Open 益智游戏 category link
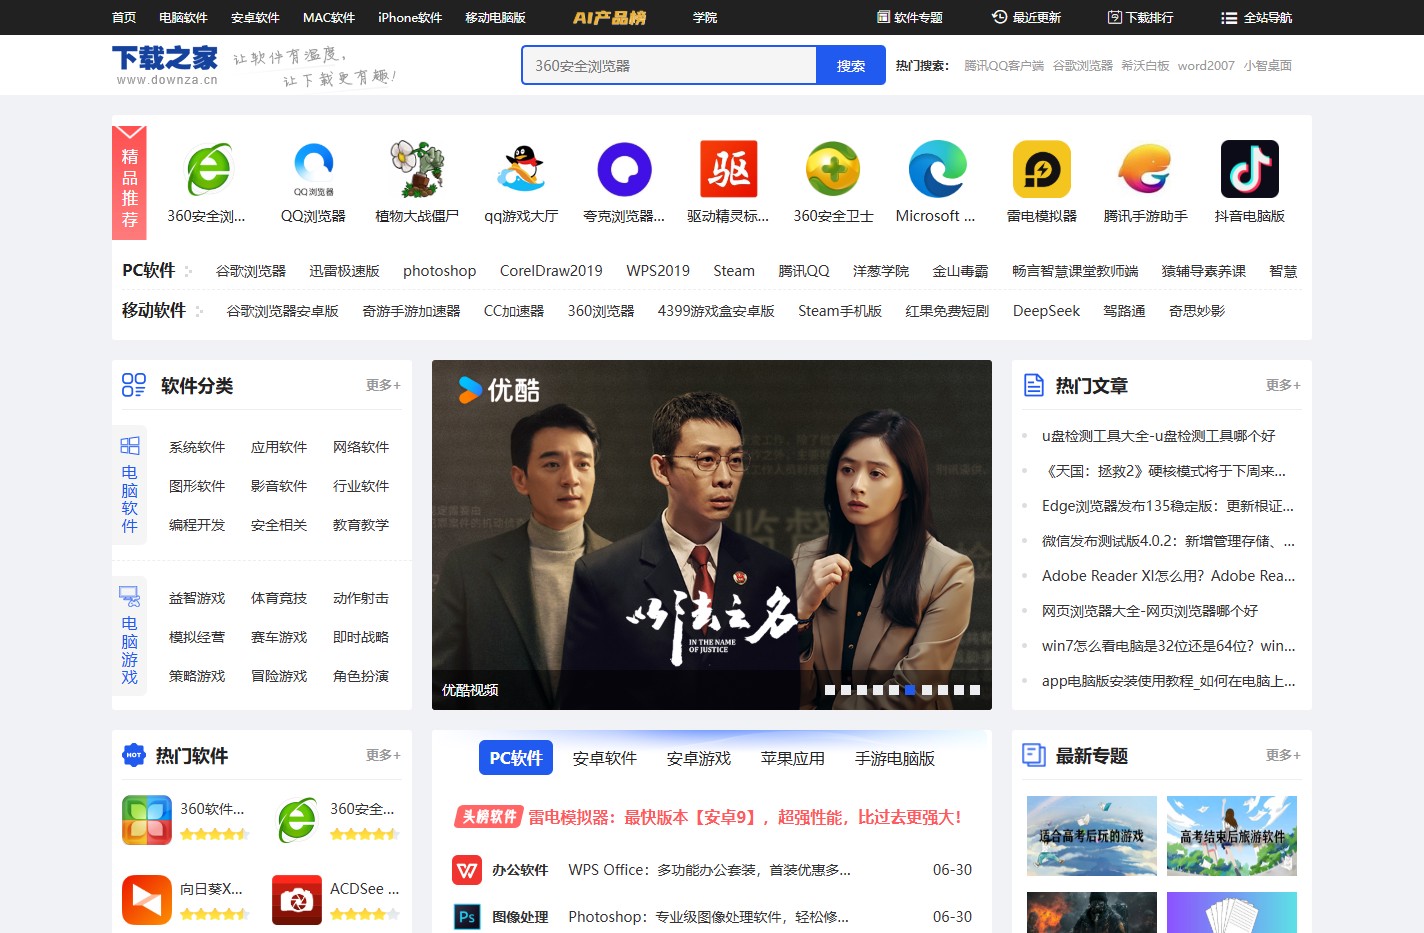Viewport: 1424px width, 933px height. coord(197,598)
